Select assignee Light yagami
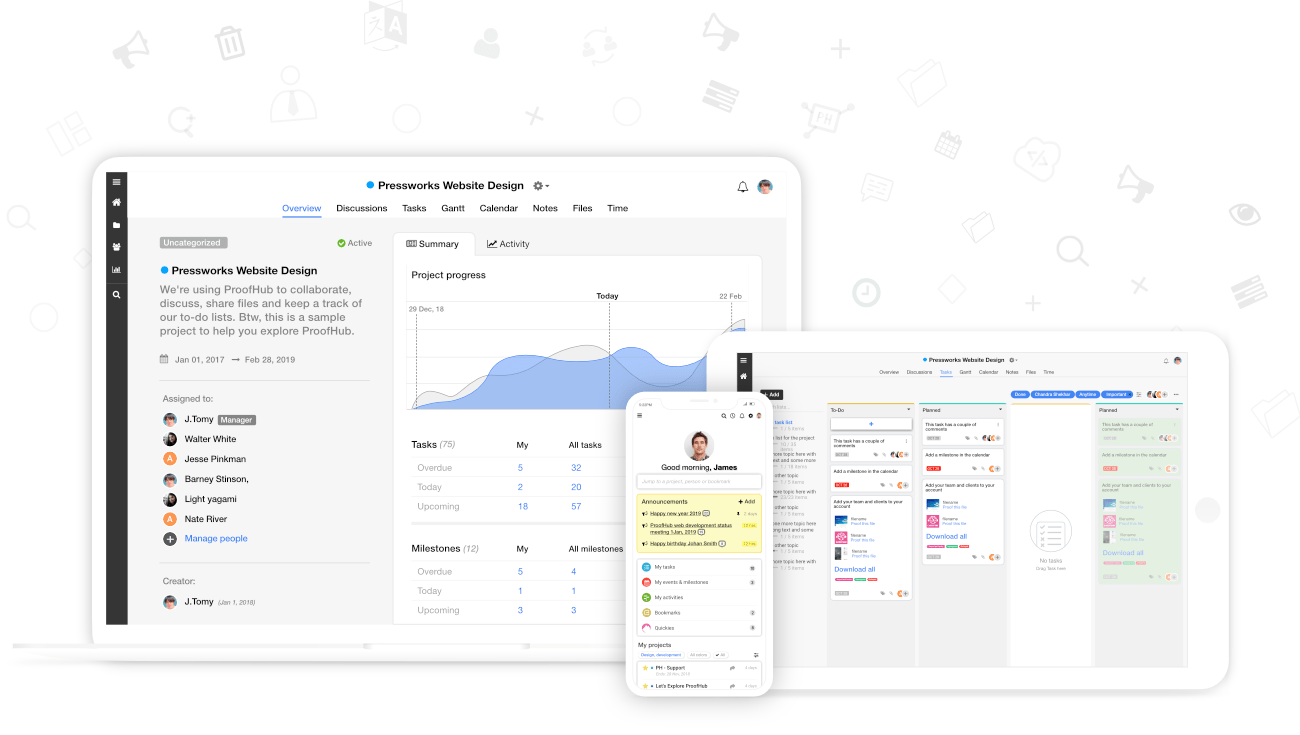 click(210, 499)
